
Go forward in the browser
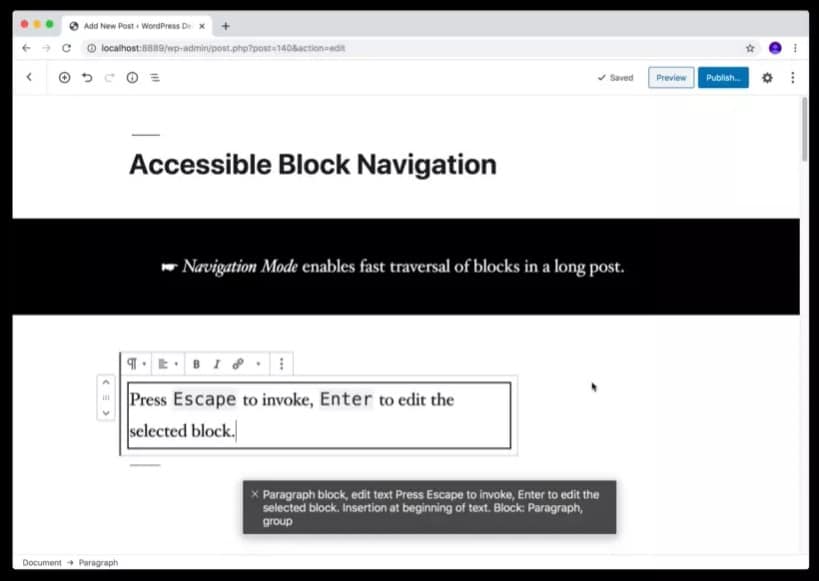click(x=46, y=48)
